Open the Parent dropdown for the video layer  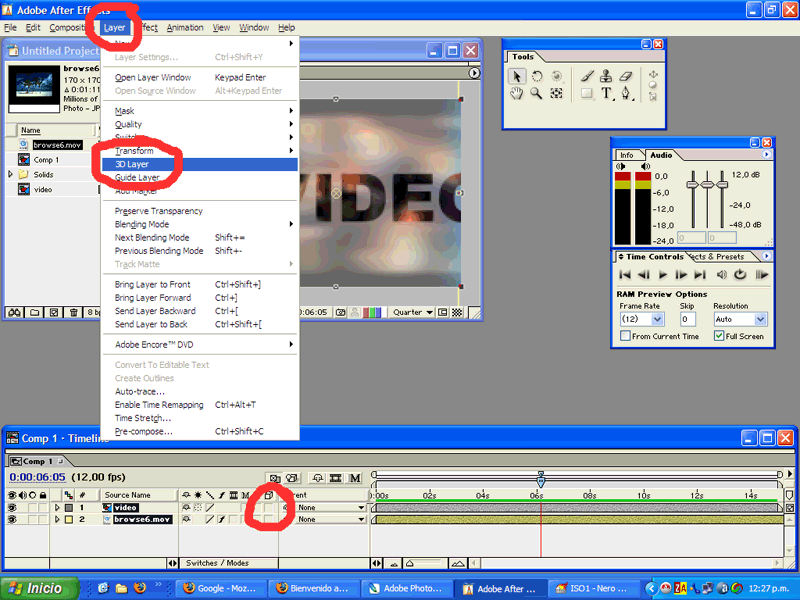(331, 508)
